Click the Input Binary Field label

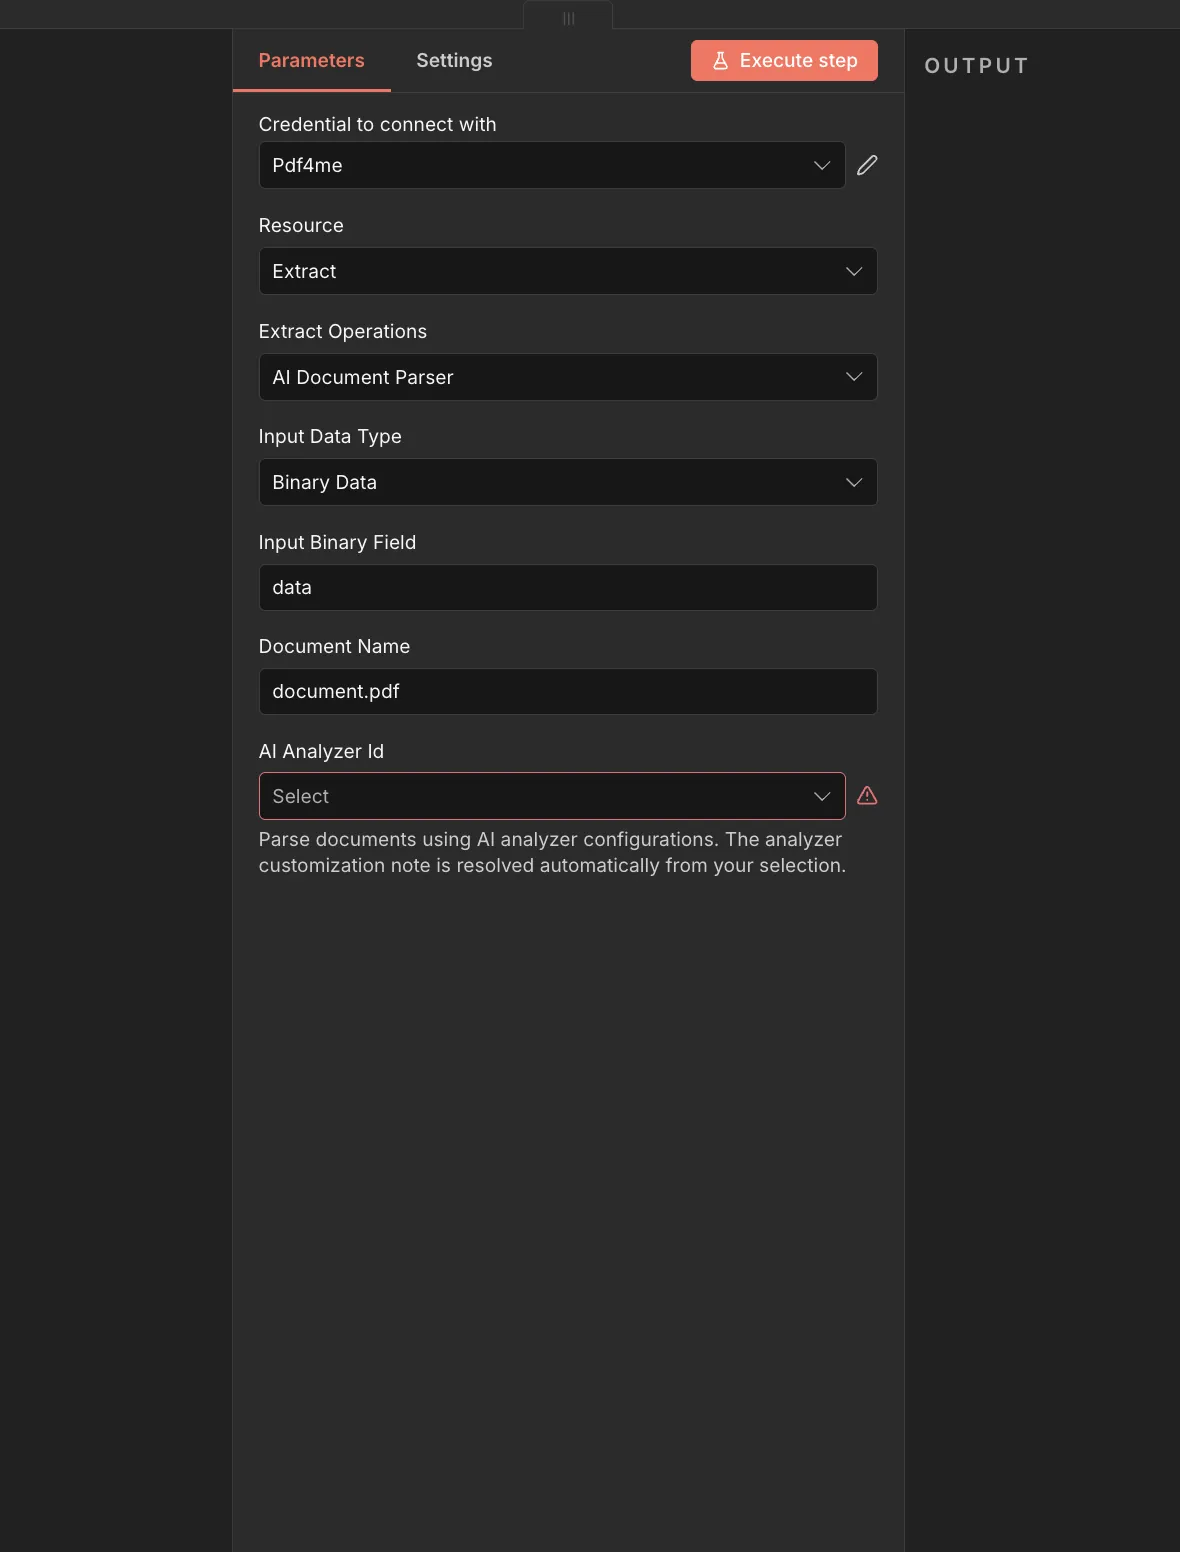click(337, 542)
